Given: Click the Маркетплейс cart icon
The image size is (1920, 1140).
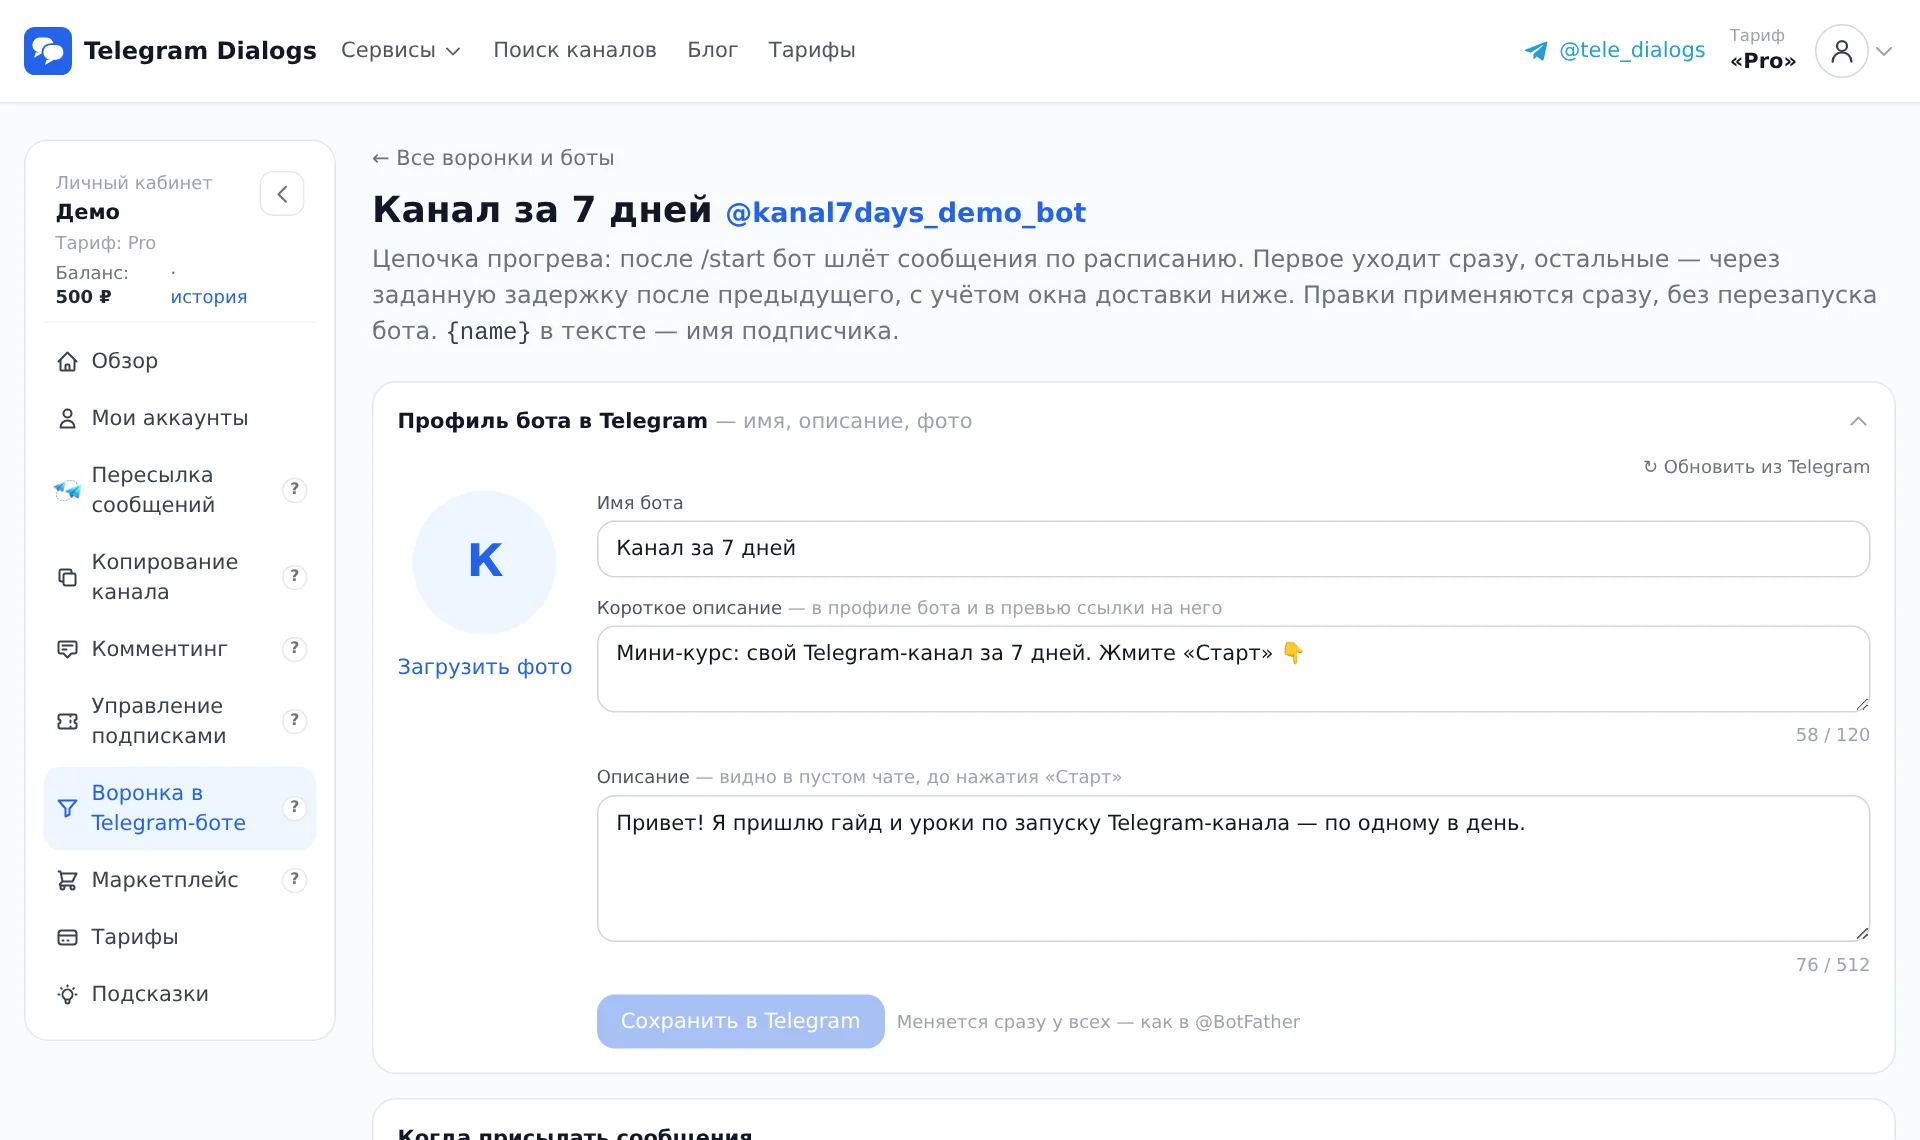Looking at the screenshot, I should 67,880.
